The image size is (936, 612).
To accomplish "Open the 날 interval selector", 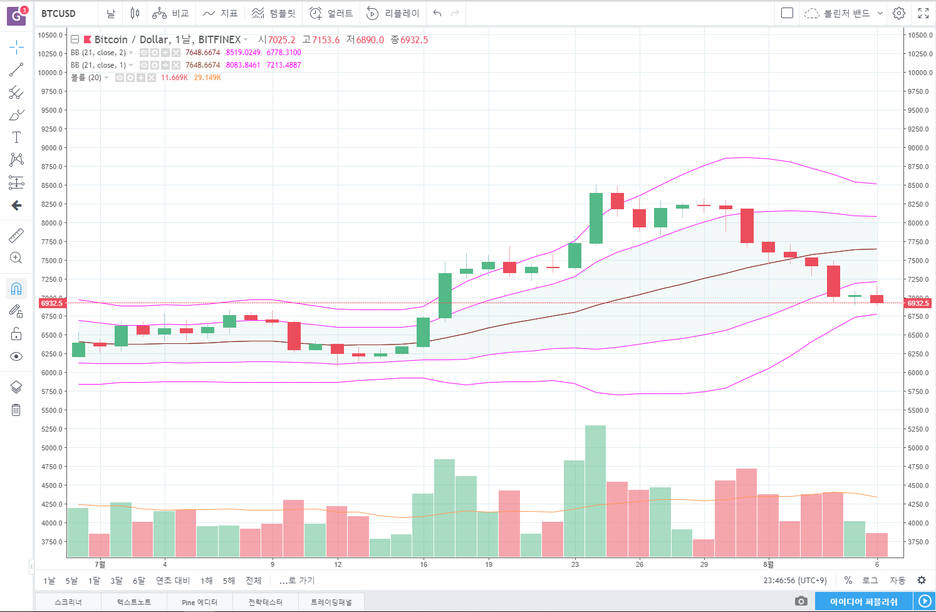I will coord(110,13).
